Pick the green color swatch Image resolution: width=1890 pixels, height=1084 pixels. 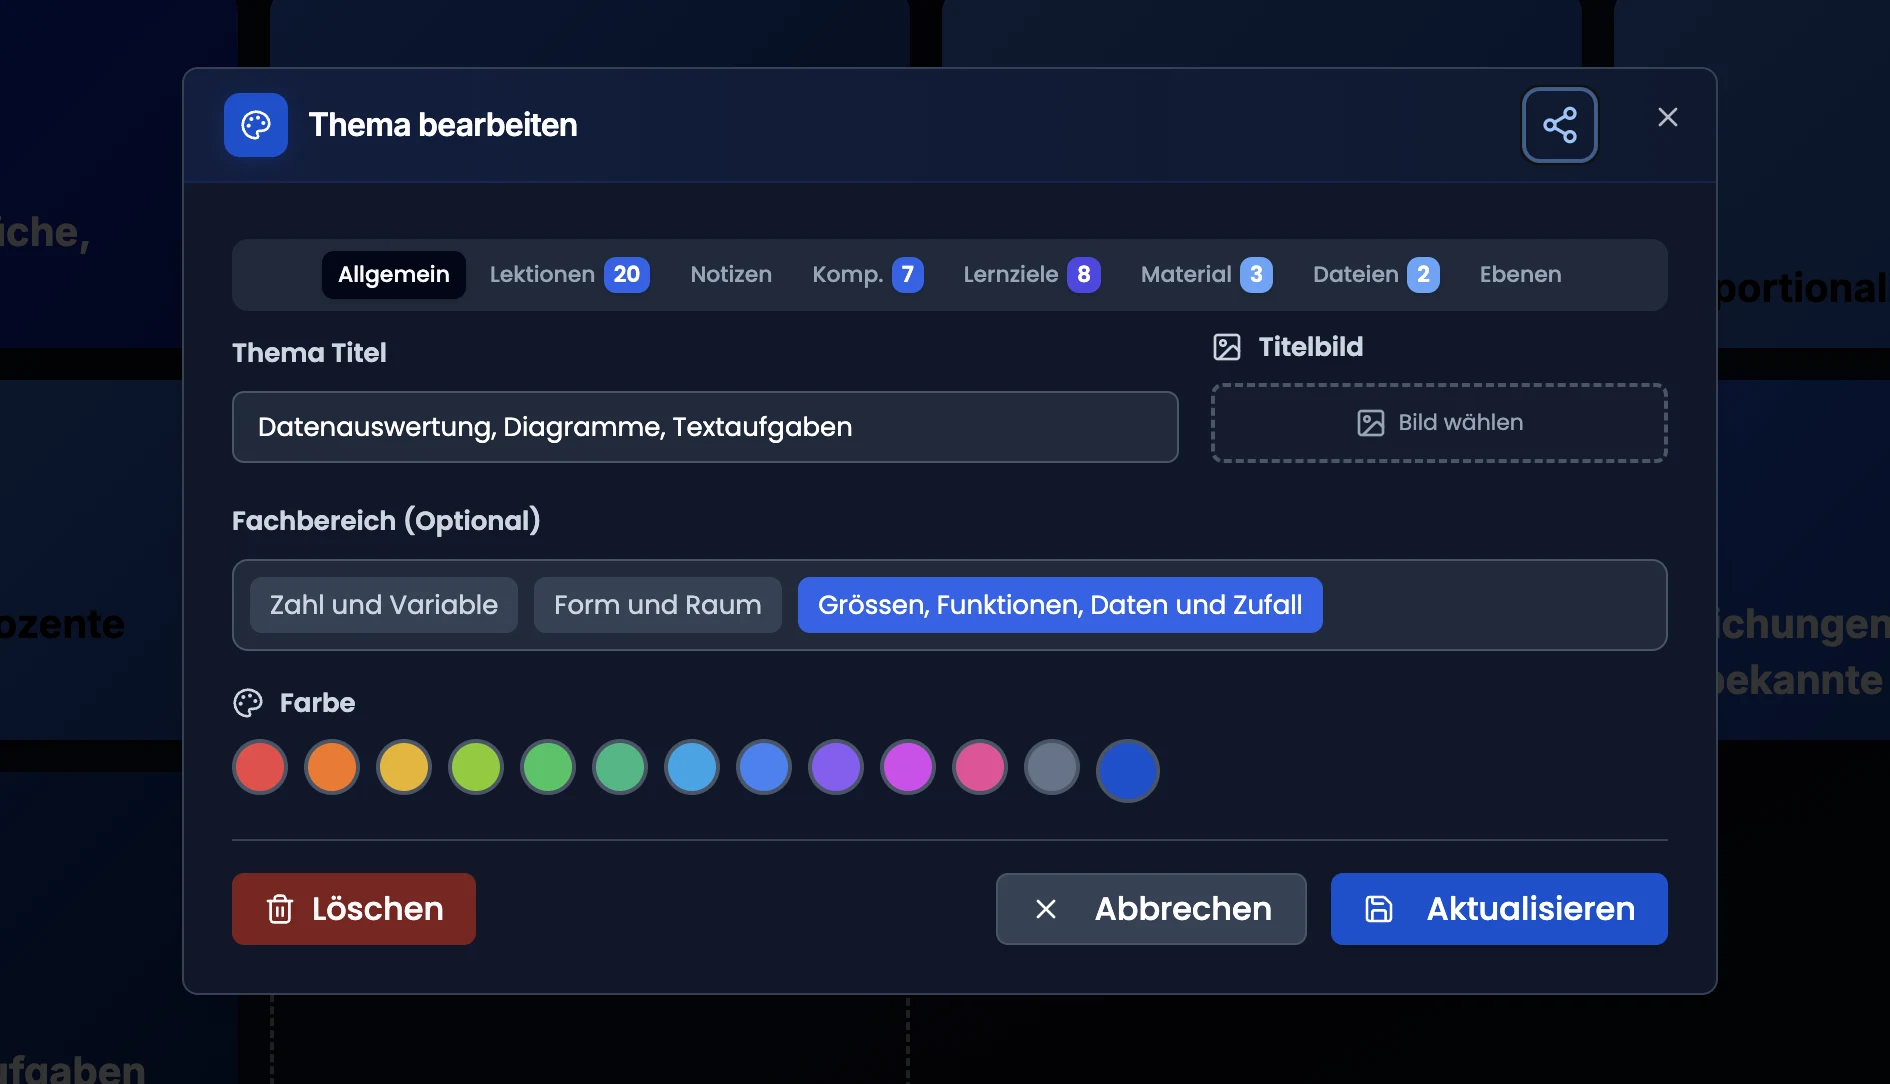548,768
